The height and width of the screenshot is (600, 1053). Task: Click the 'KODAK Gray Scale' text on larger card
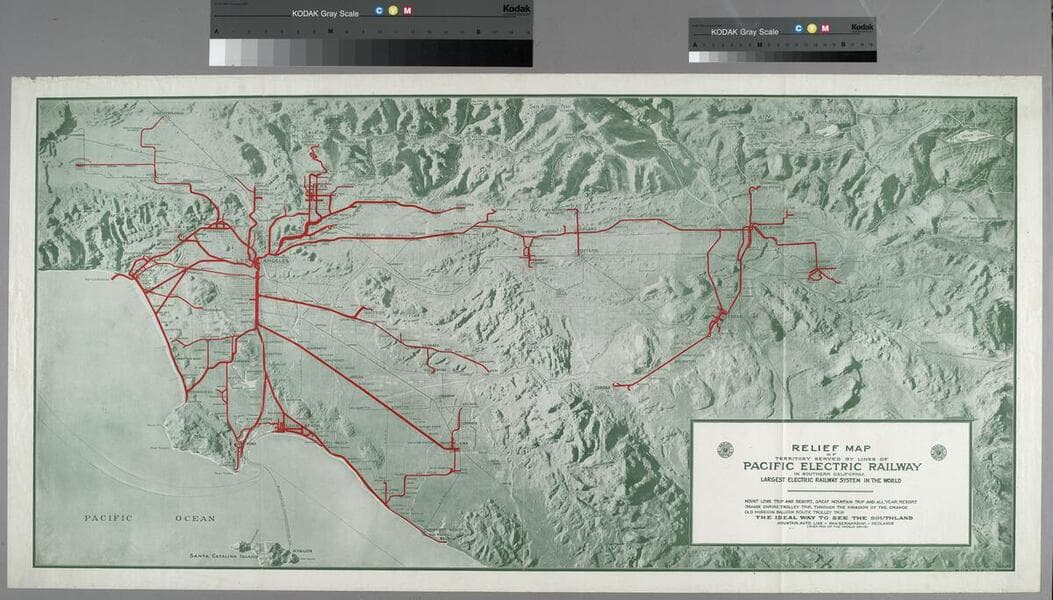pos(325,13)
